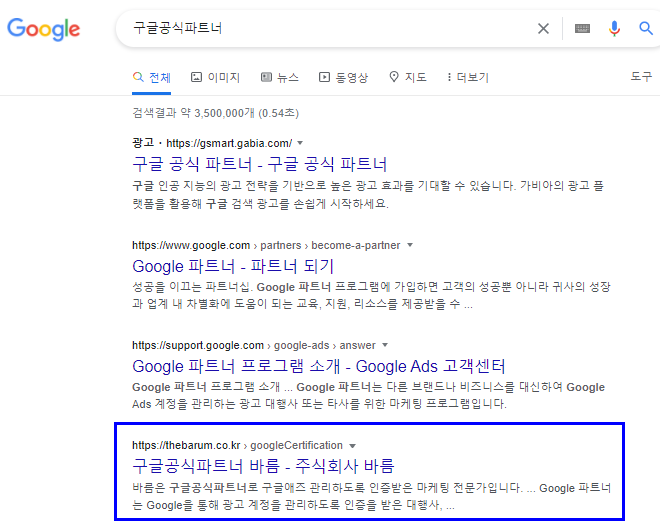The width and height of the screenshot is (660, 530).
Task: Switch to the 뉴스 tab
Action: tap(280, 77)
